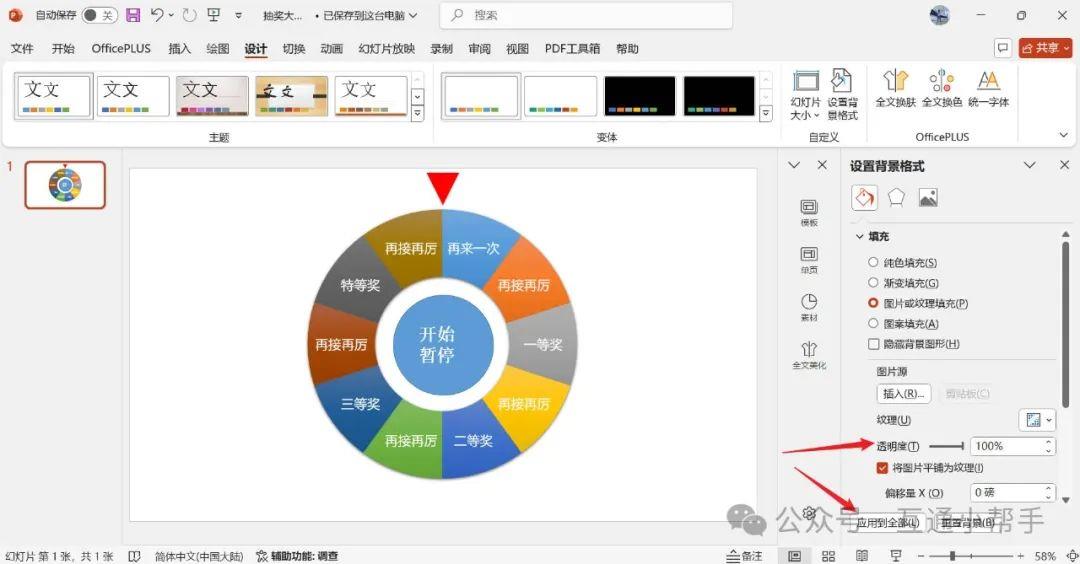Collapse the ribbon using the chevron
The image size is (1080, 564).
click(x=1063, y=136)
